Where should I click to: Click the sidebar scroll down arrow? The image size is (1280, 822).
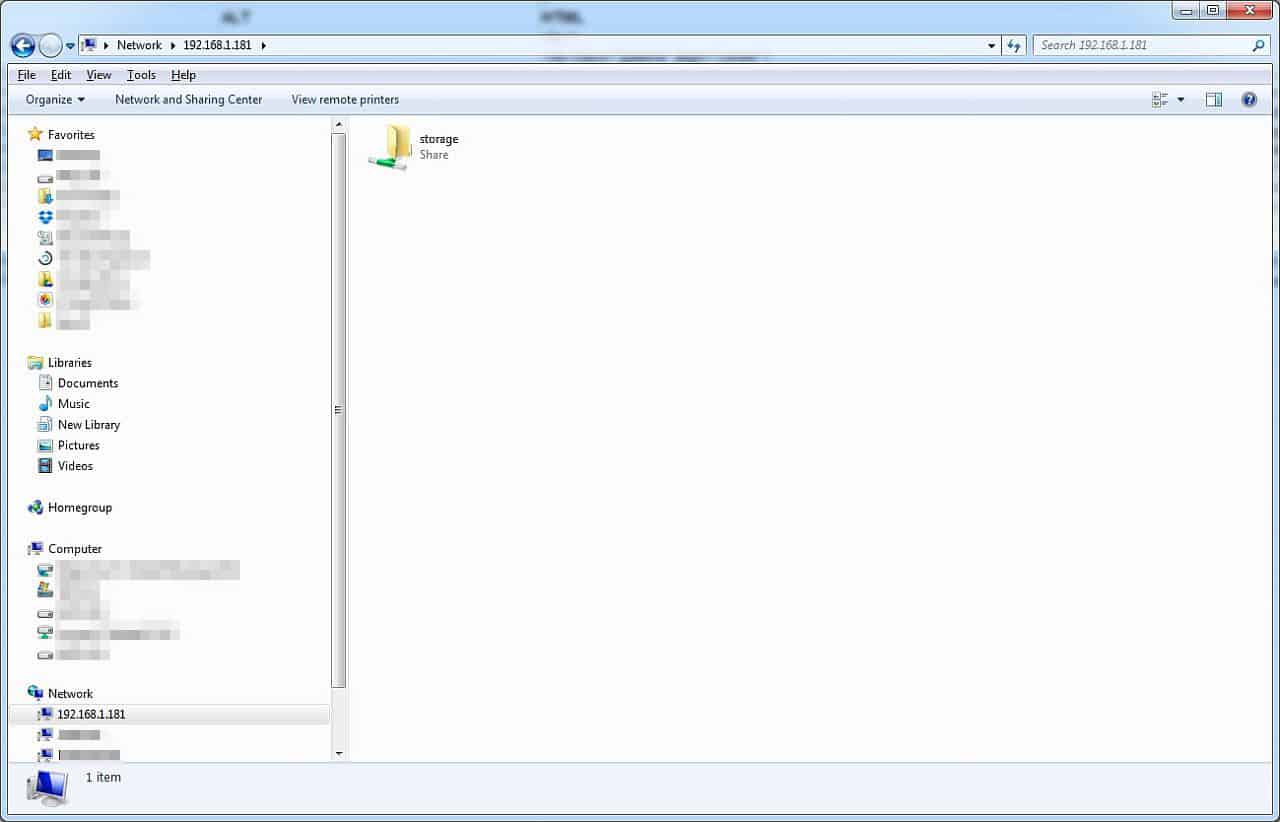pyautogui.click(x=339, y=753)
